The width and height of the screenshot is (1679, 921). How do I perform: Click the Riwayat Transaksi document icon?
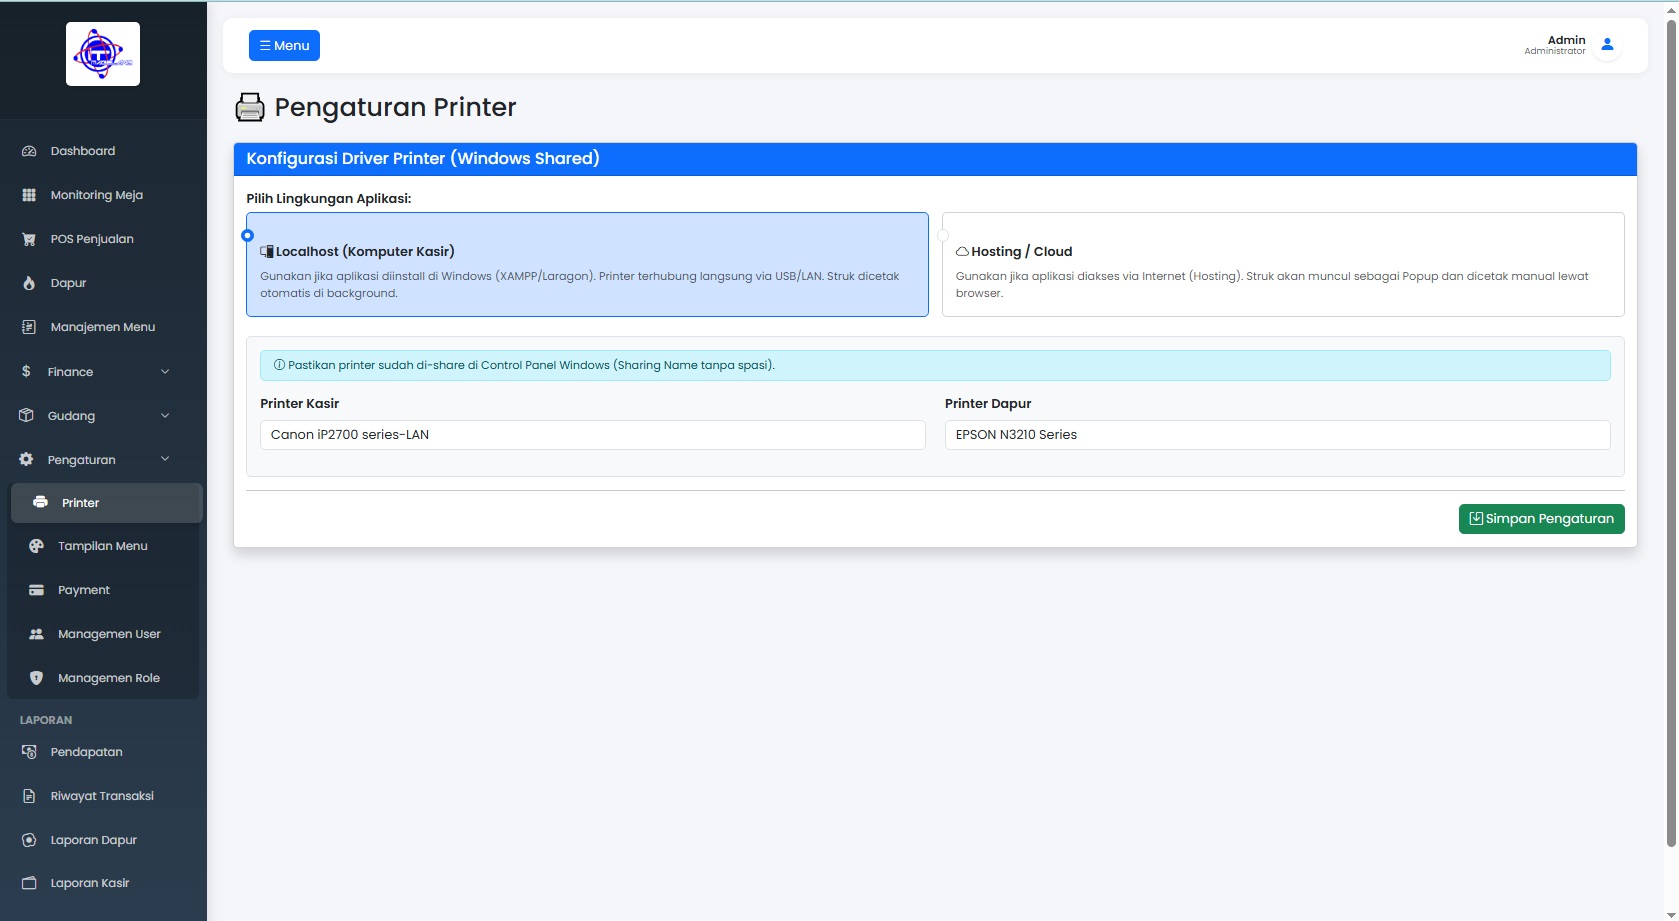(29, 796)
